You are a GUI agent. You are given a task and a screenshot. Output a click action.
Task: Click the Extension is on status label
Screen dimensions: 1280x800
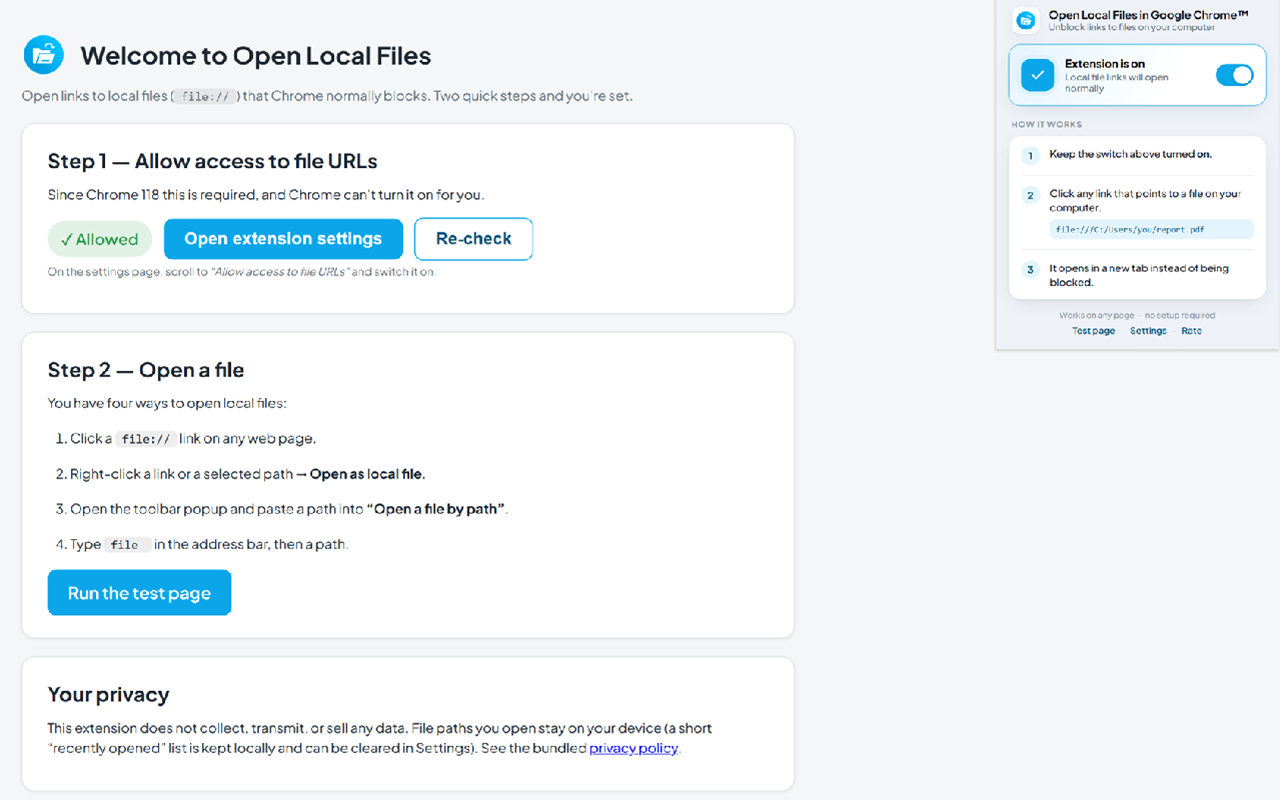tap(1105, 64)
